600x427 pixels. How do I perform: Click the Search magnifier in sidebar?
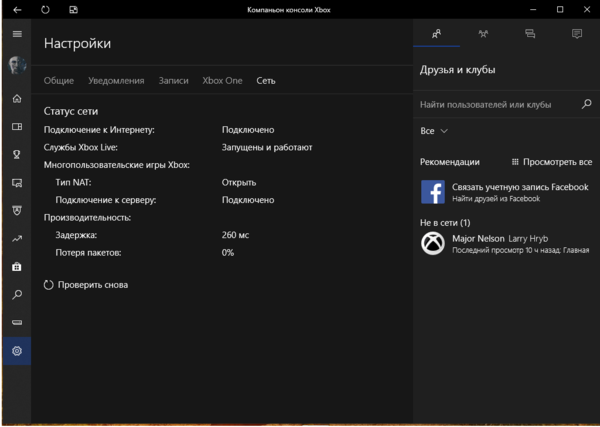click(17, 295)
